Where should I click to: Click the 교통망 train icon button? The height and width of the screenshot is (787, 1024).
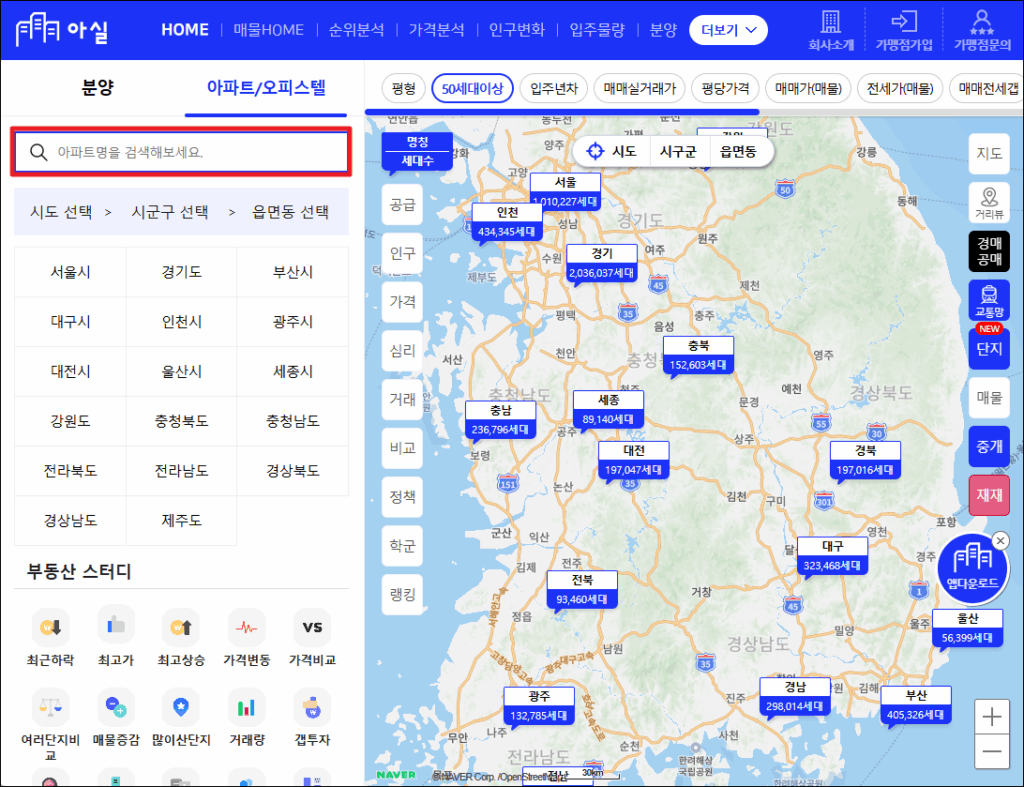989,299
